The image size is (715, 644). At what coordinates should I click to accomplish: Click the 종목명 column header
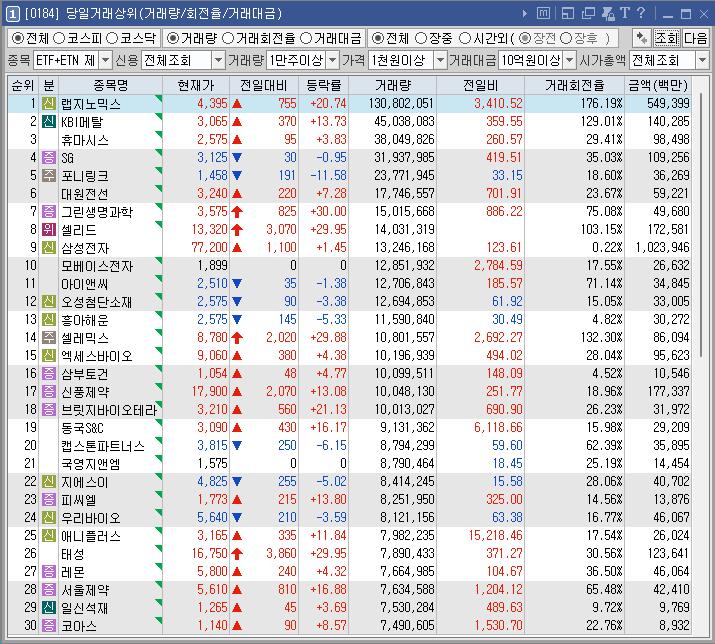111,85
